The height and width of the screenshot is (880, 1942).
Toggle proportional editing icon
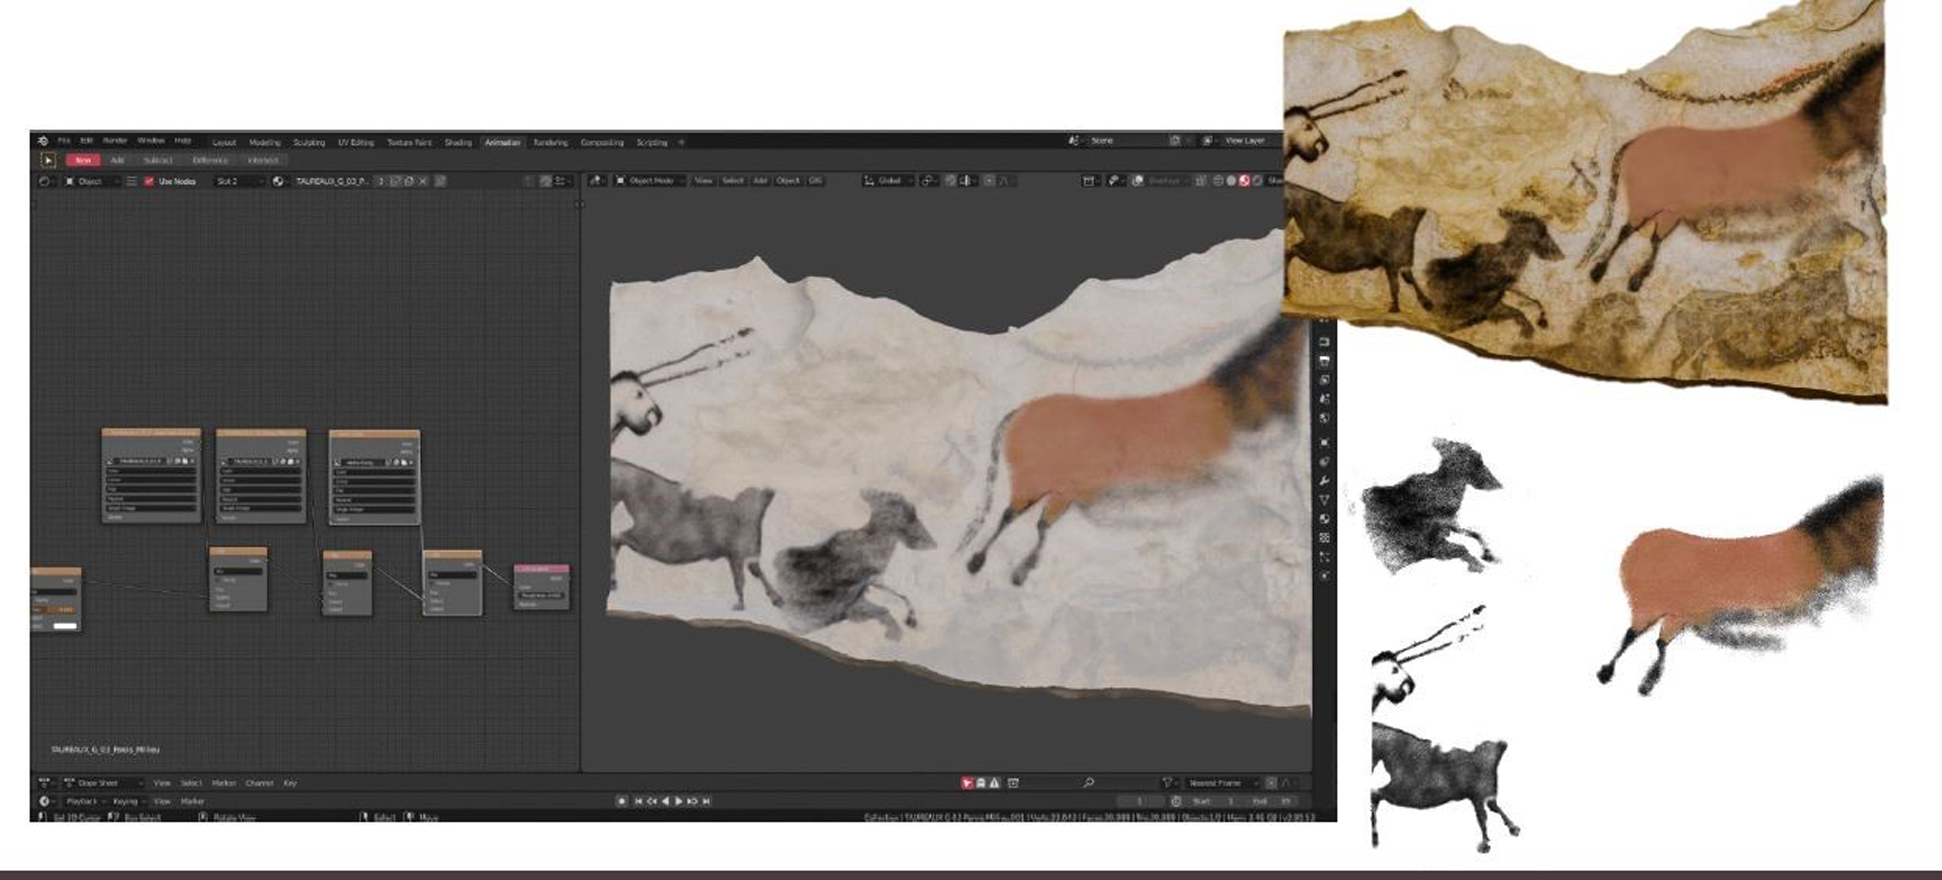[x=989, y=181]
